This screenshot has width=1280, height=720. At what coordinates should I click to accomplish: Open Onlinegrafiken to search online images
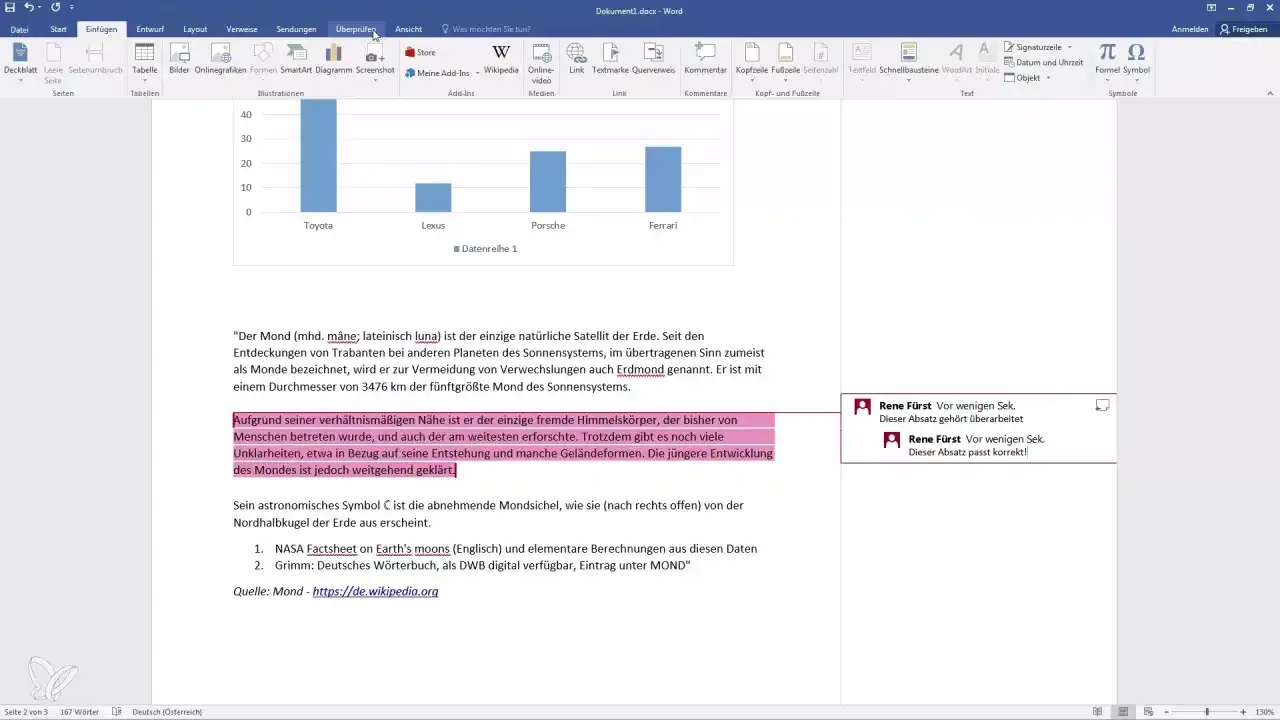click(x=221, y=60)
